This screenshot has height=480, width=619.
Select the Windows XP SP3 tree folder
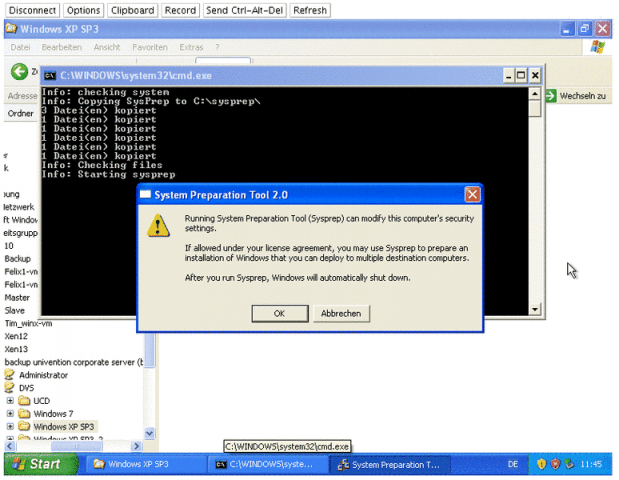pos(64,427)
